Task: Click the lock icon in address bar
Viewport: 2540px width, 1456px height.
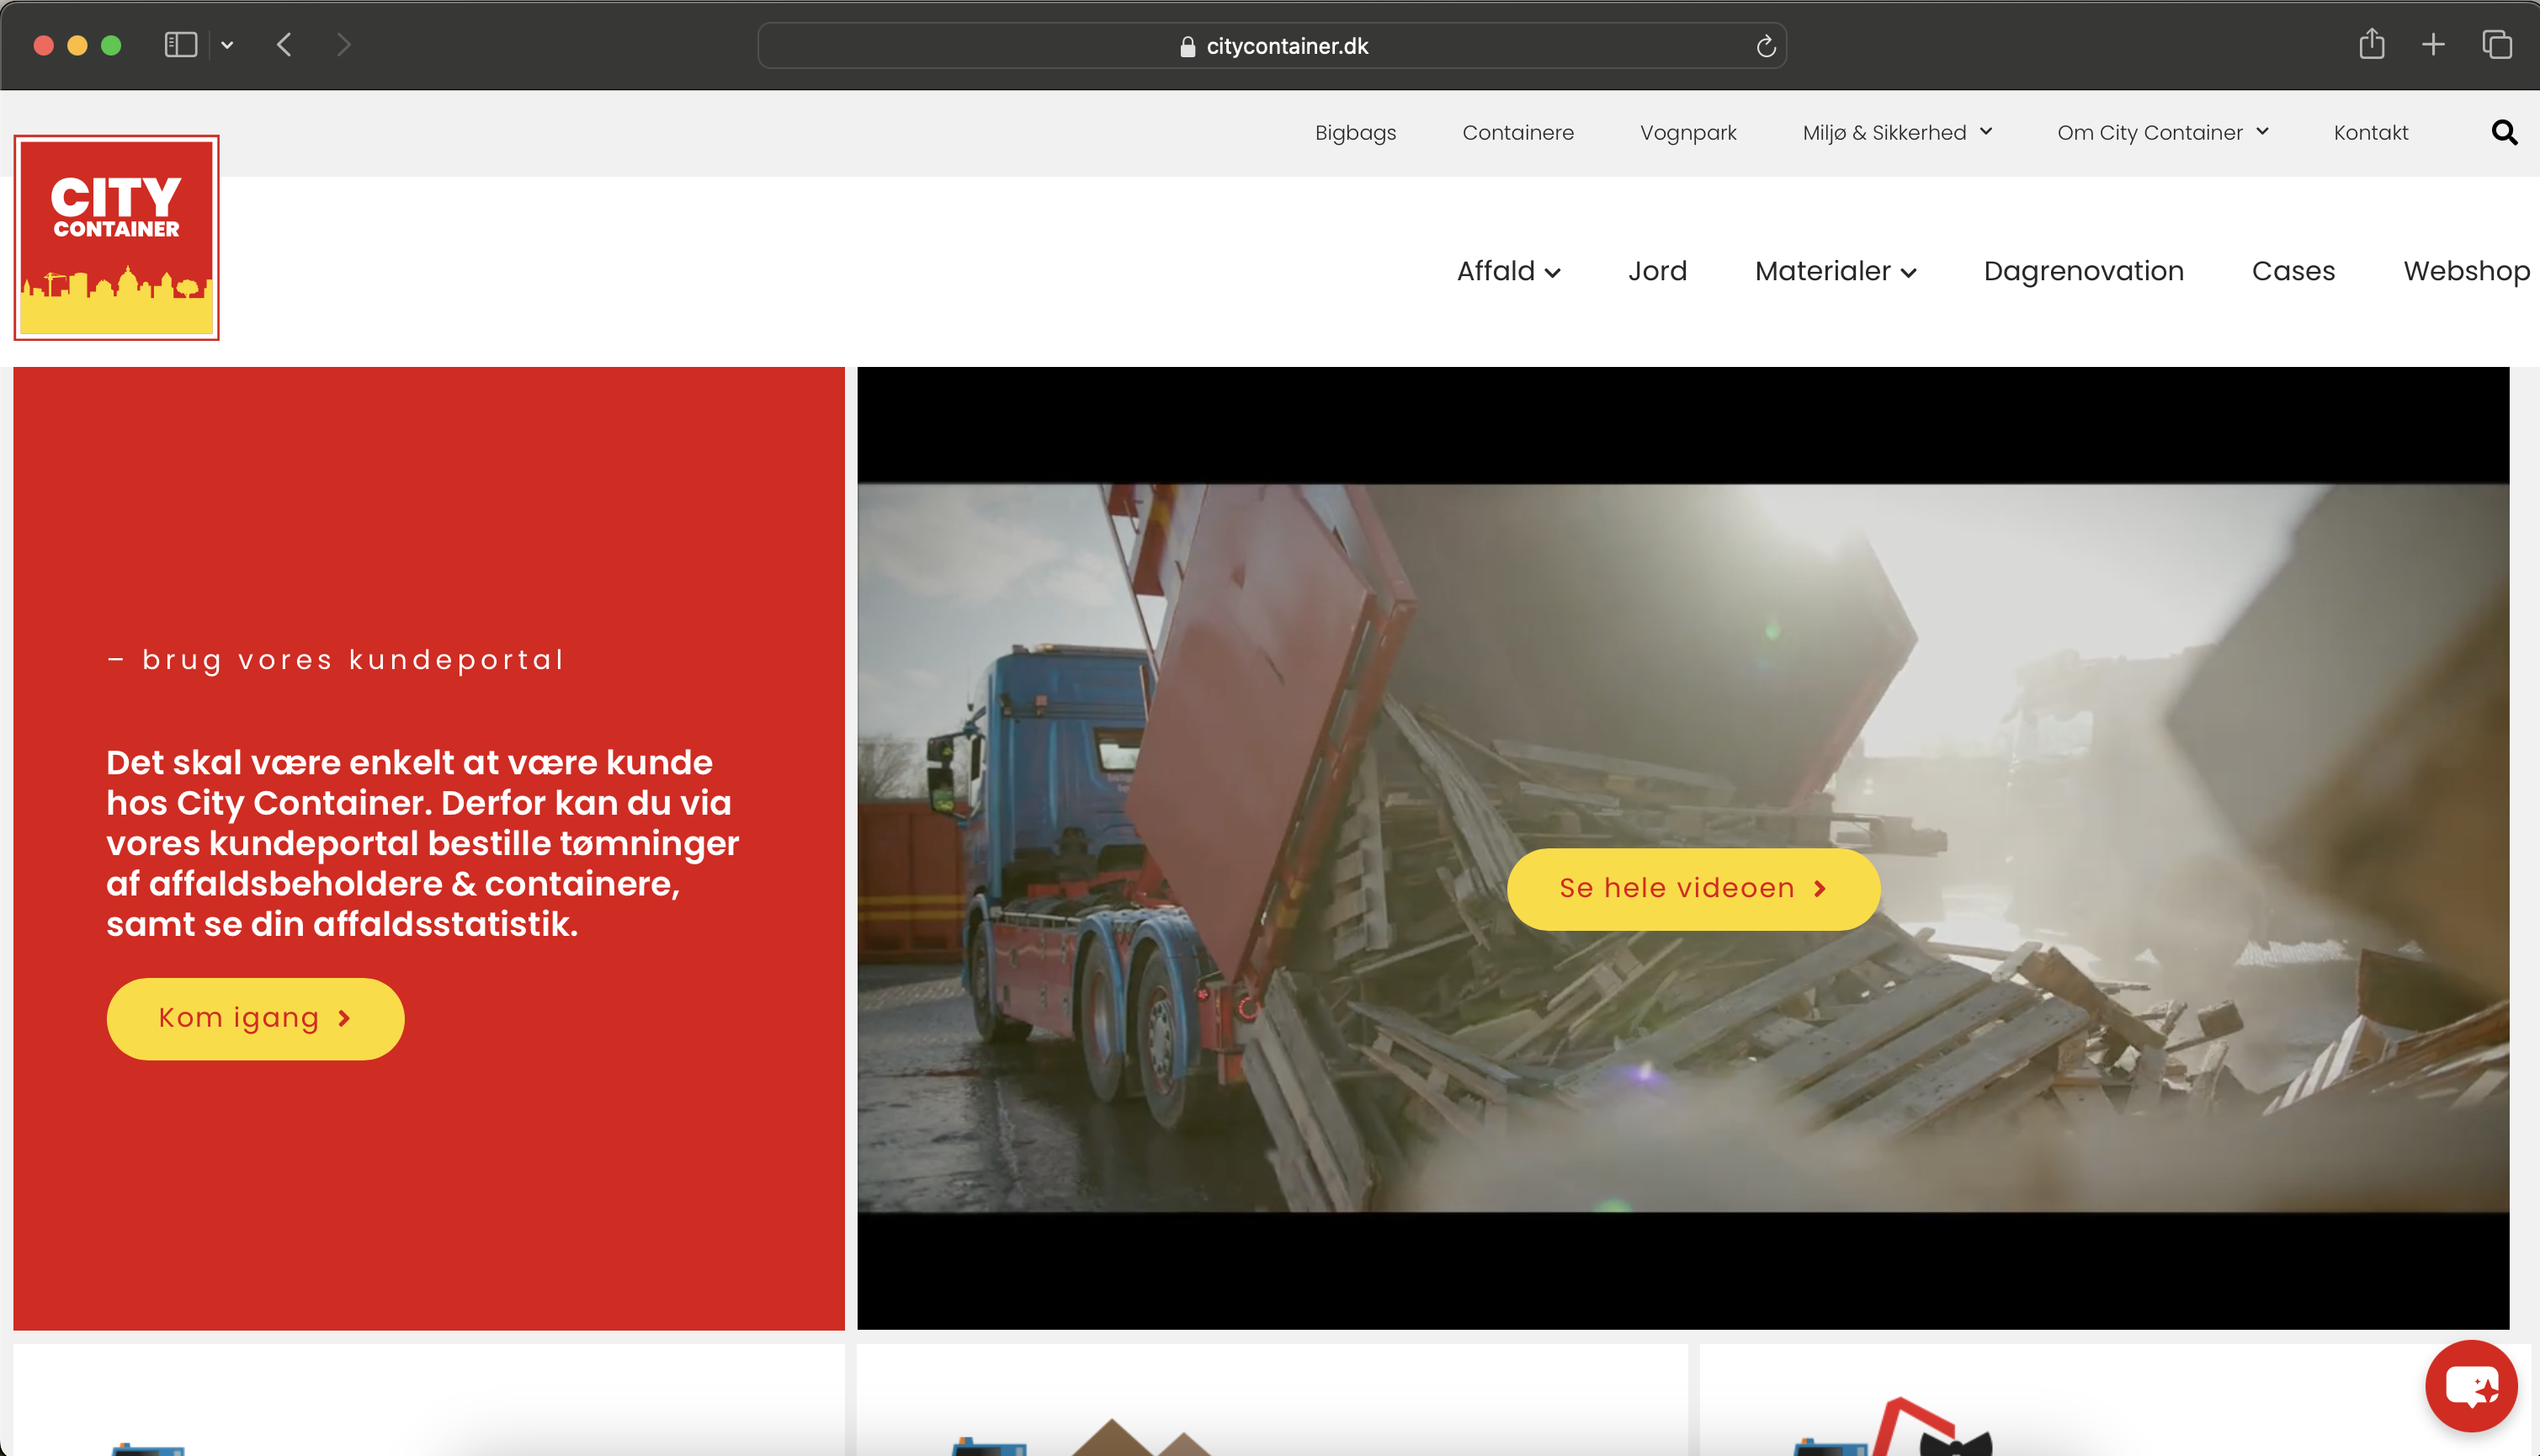Action: pyautogui.click(x=1187, y=46)
